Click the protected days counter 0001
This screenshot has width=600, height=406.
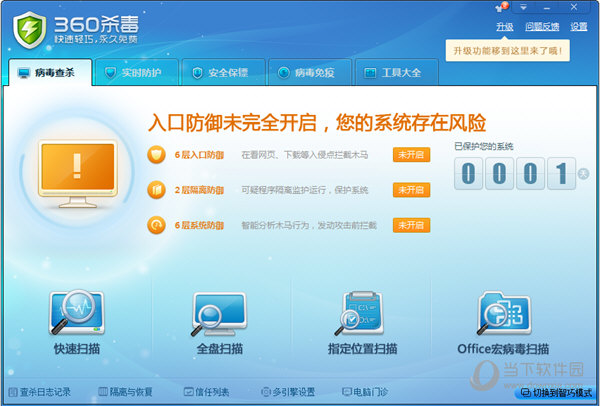pyautogui.click(x=515, y=173)
